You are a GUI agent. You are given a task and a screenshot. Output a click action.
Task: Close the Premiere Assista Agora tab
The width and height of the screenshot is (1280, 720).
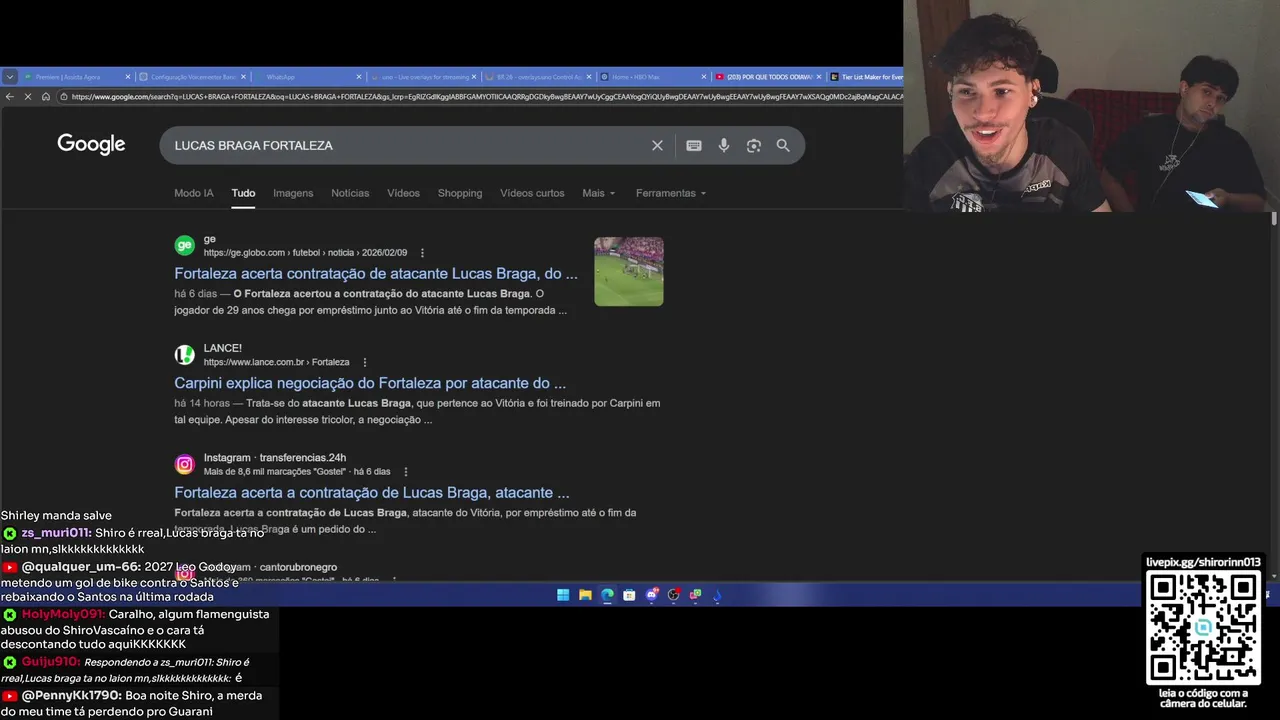[128, 77]
